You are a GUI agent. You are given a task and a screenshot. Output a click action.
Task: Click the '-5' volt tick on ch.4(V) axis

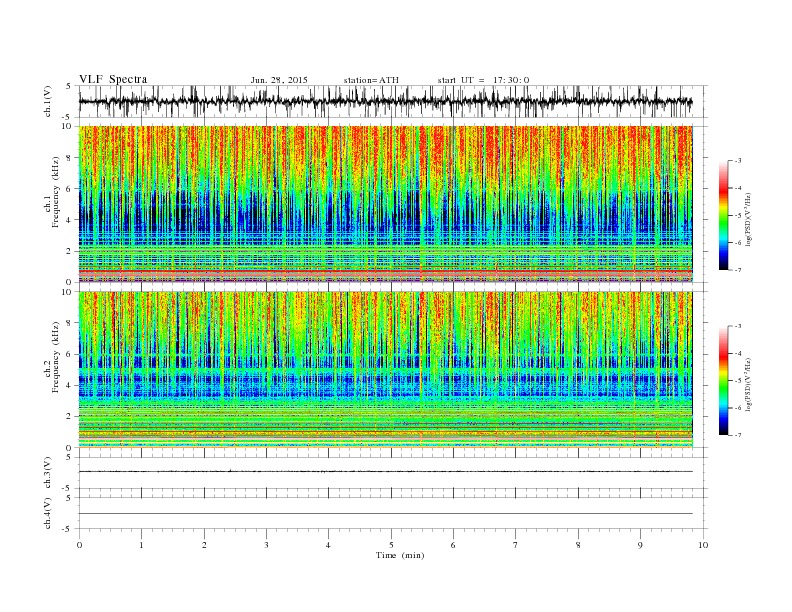68,529
